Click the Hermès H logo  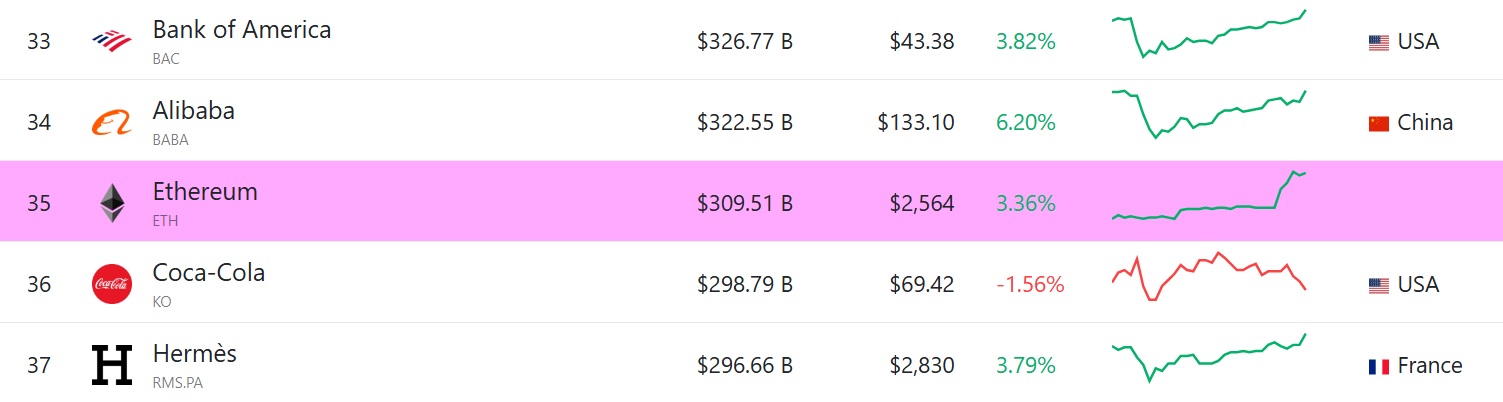point(112,365)
